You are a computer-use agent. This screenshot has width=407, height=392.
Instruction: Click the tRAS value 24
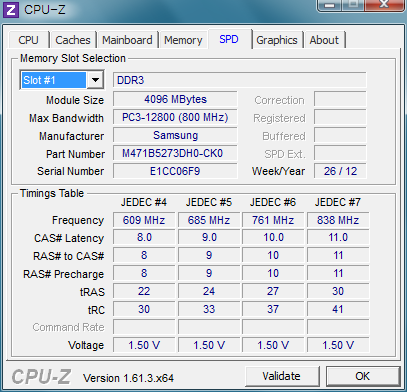(x=209, y=291)
